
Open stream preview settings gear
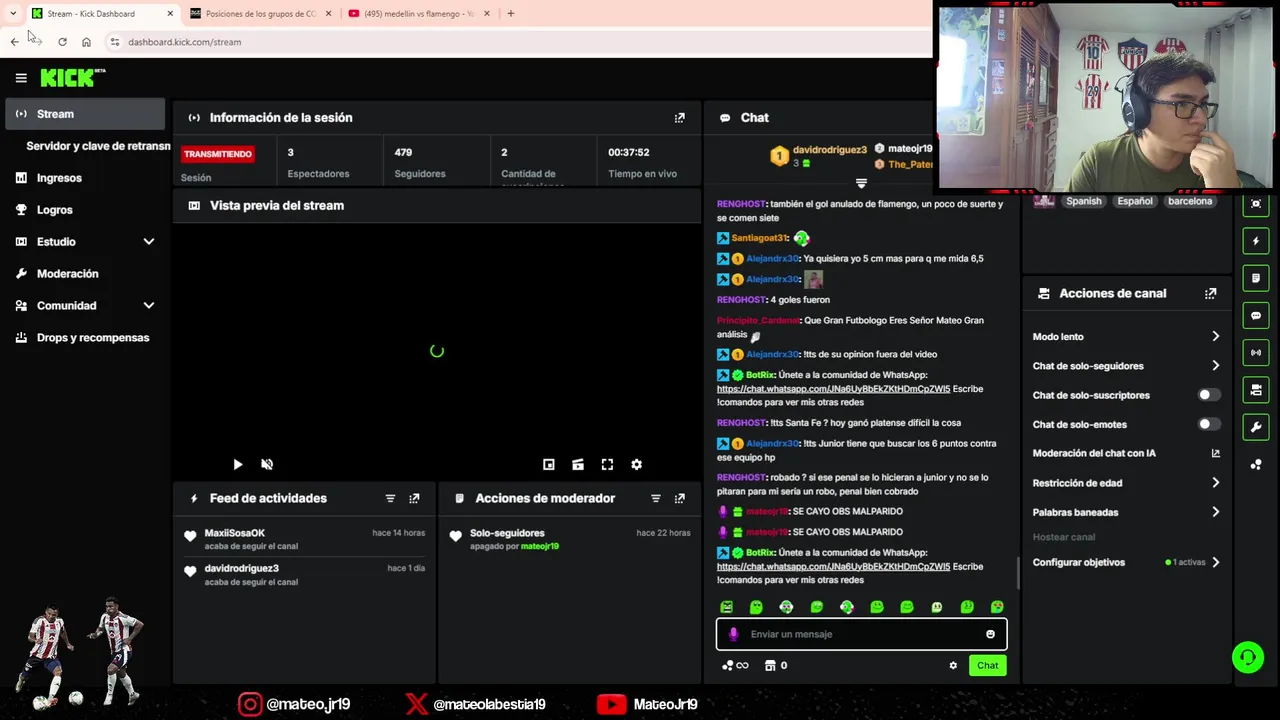[636, 465]
